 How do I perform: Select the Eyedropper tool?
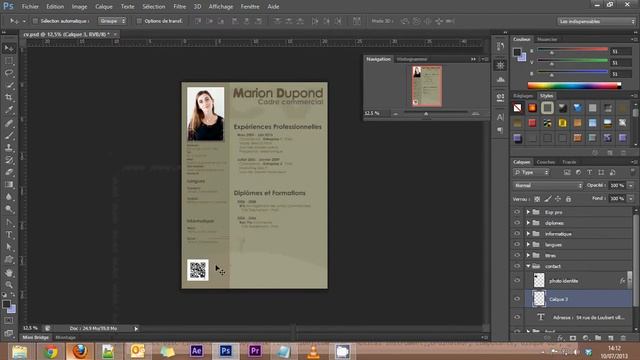pyautogui.click(x=9, y=110)
